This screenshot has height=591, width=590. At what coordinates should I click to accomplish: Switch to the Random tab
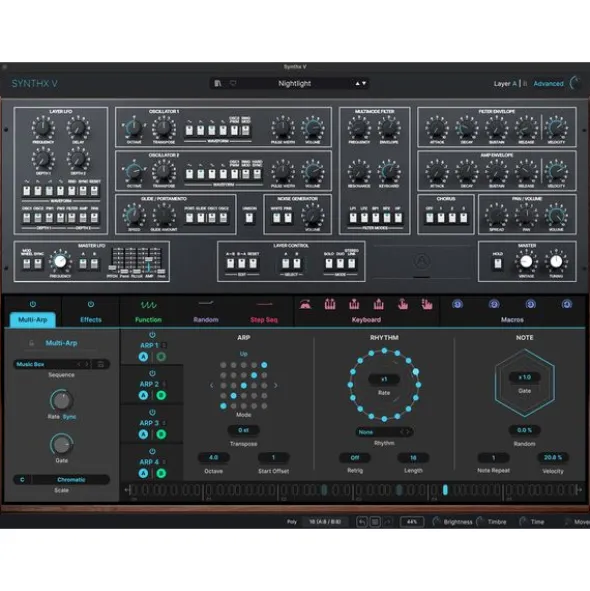pos(206,320)
